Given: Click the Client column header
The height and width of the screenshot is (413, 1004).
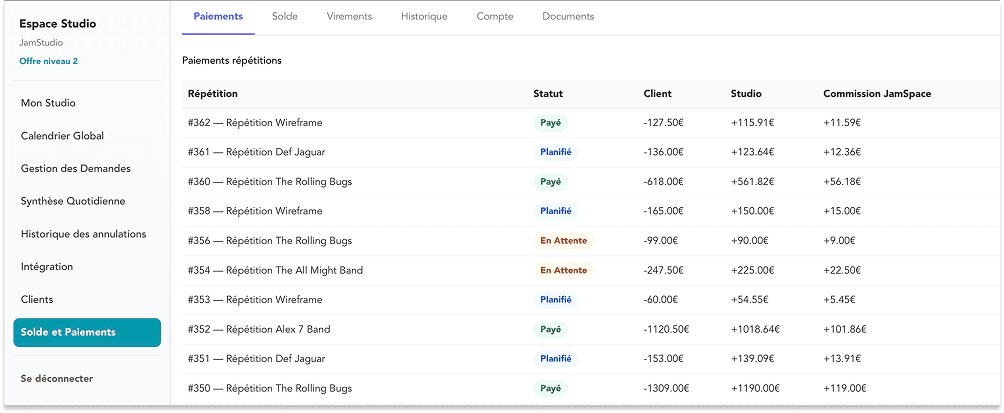Looking at the screenshot, I should pyautogui.click(x=658, y=94).
